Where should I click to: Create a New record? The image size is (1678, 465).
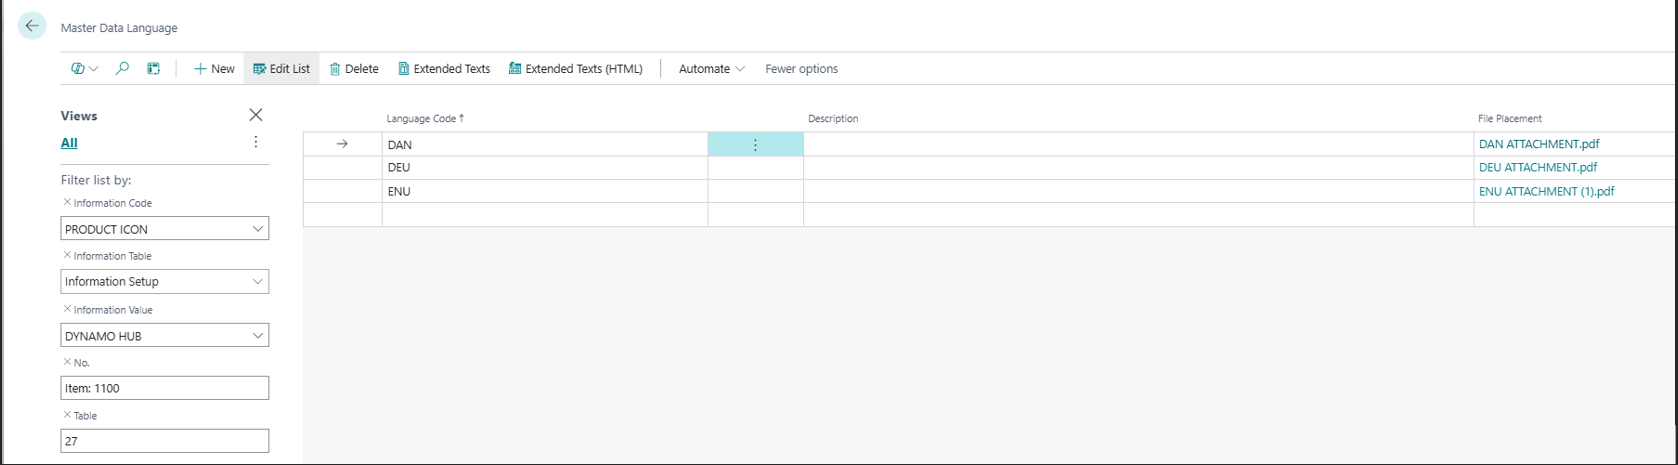pyautogui.click(x=214, y=69)
